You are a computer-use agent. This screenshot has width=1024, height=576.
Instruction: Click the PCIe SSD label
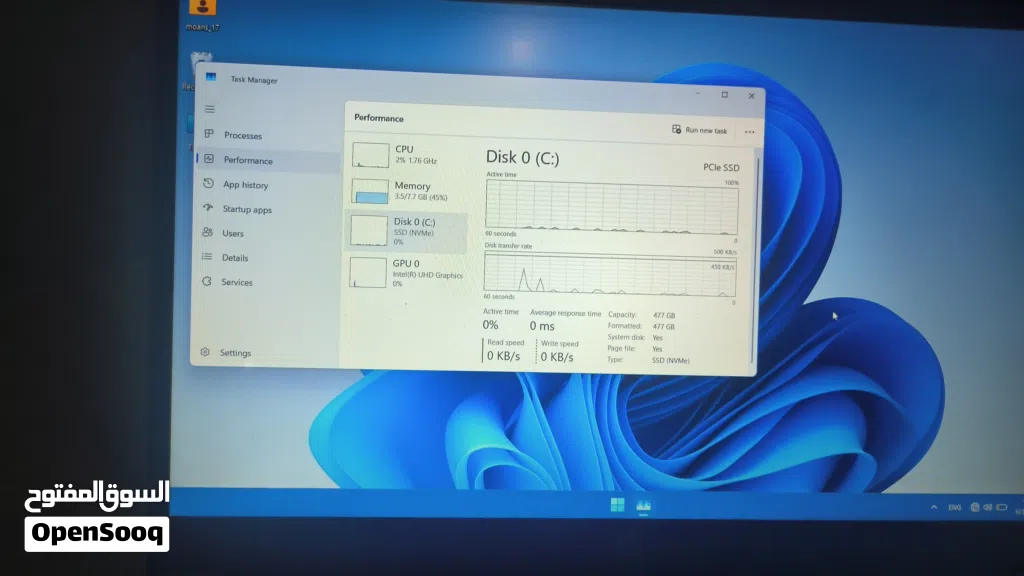tap(721, 168)
